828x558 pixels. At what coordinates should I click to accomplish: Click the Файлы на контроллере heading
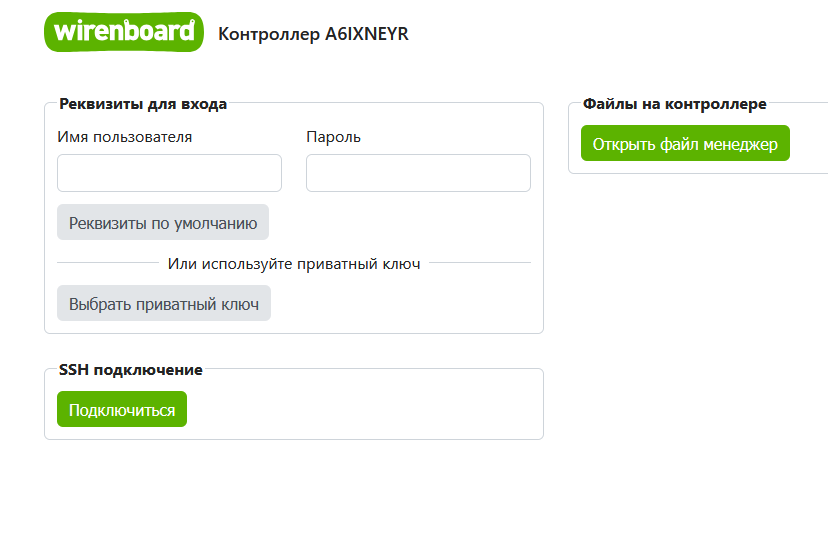pyautogui.click(x=675, y=103)
